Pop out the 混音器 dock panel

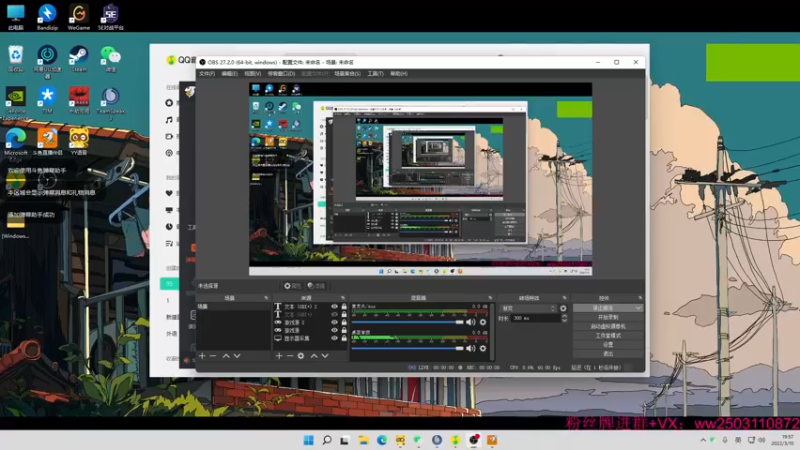[490, 298]
